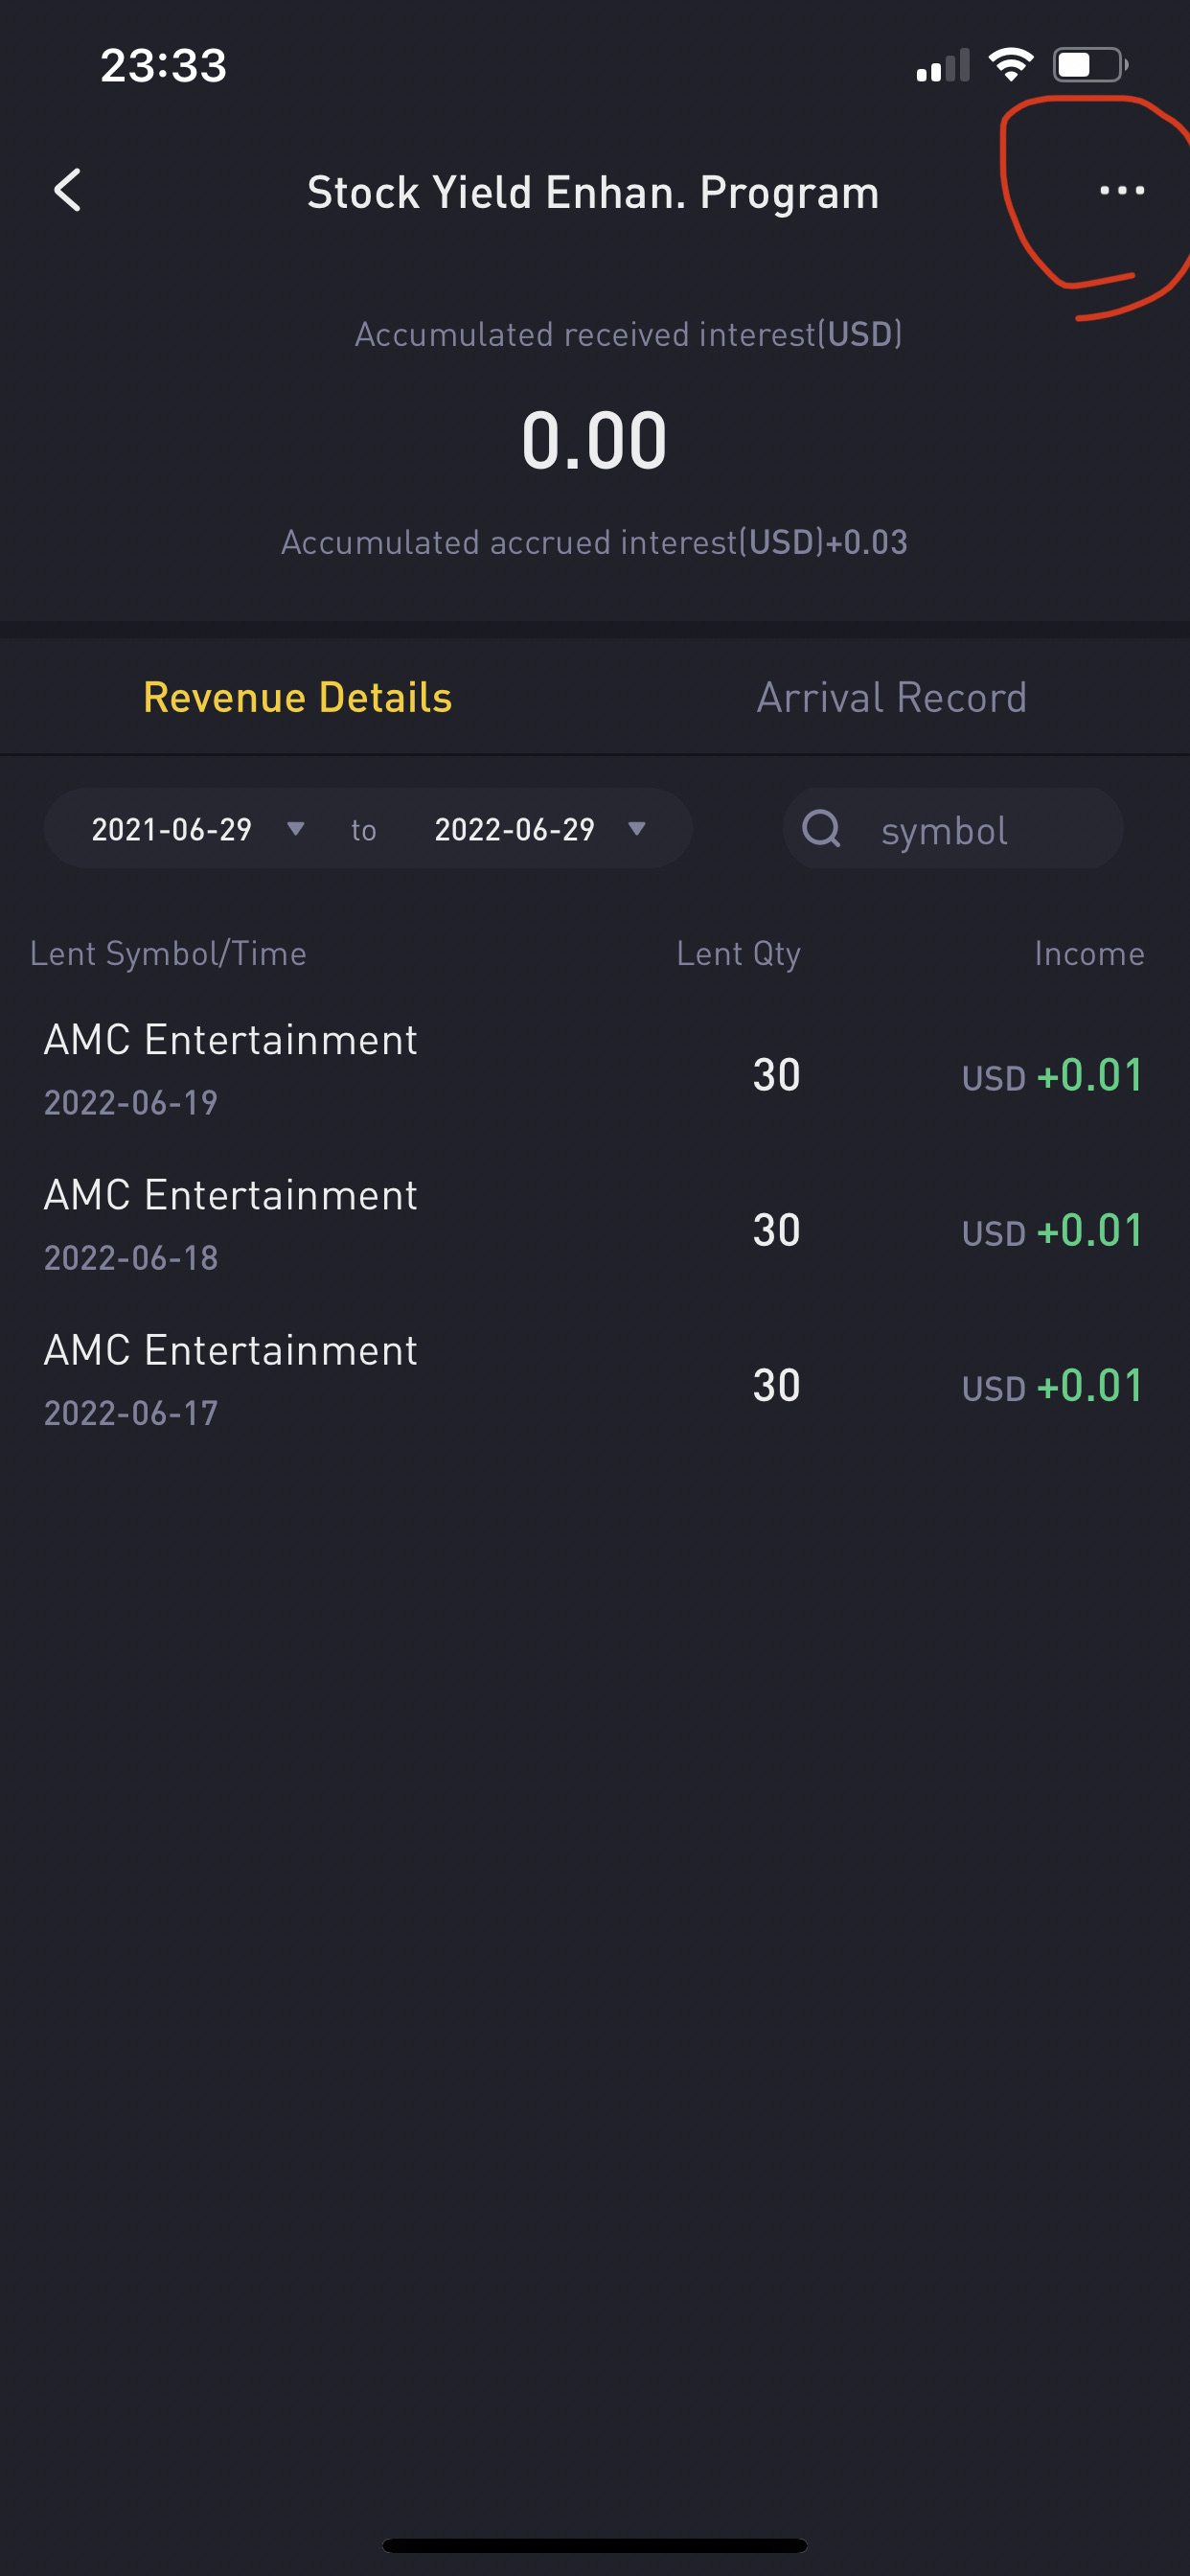Open the 2022-06-29 end date picker

[x=514, y=829]
